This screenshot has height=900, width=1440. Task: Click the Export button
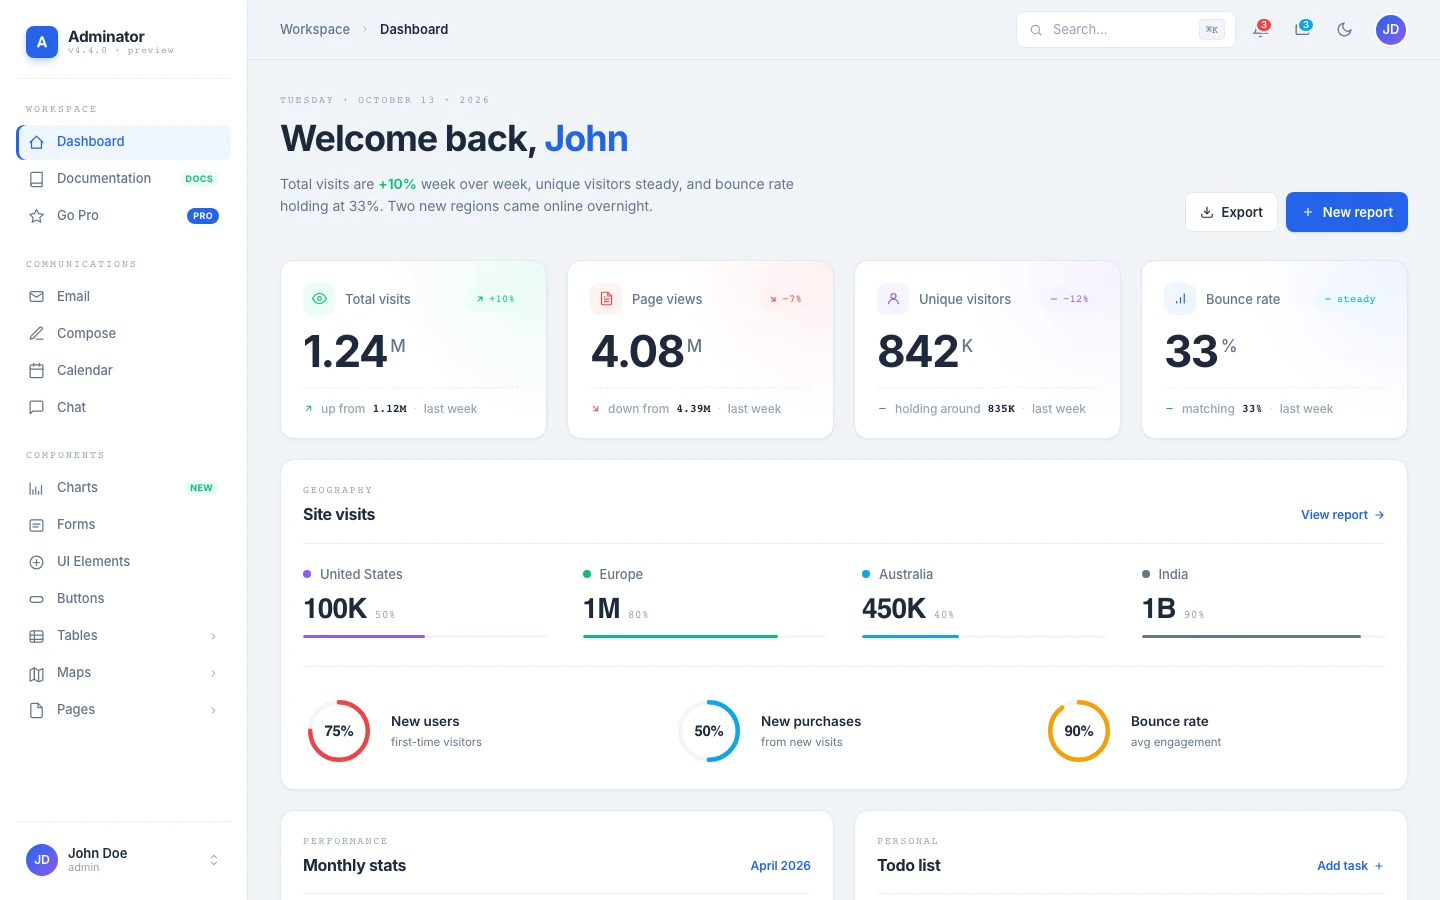[1231, 212]
